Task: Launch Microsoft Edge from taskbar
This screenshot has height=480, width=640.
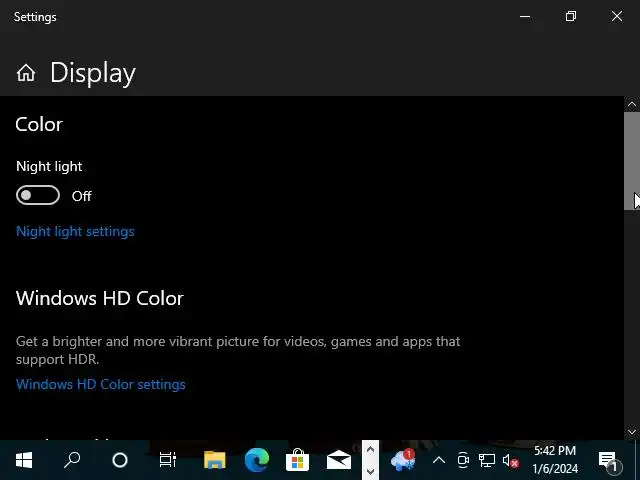Action: [x=257, y=460]
